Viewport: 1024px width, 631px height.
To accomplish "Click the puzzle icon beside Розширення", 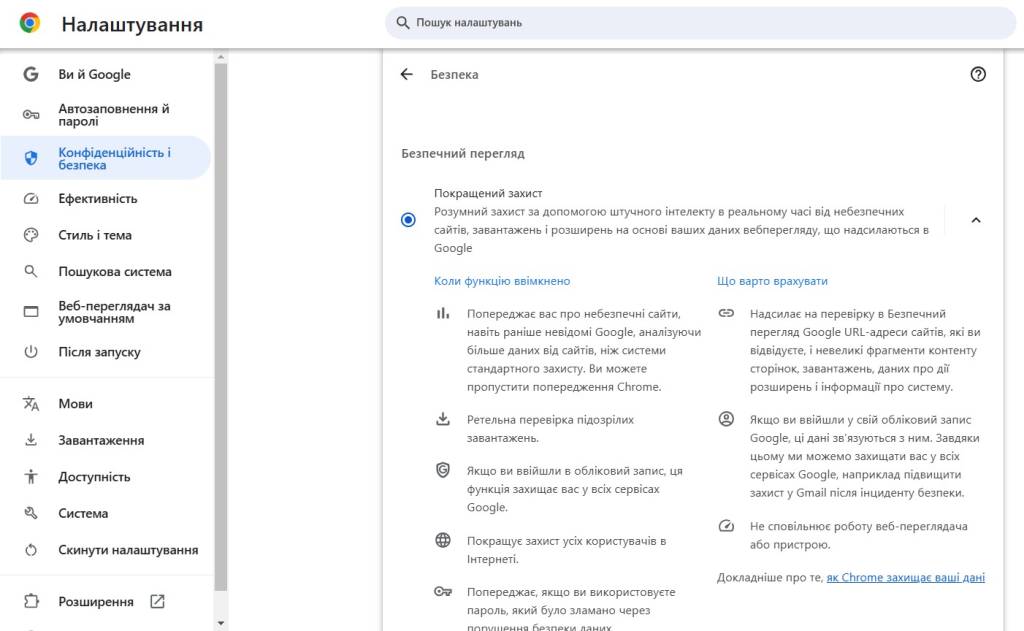I will click(x=31, y=602).
